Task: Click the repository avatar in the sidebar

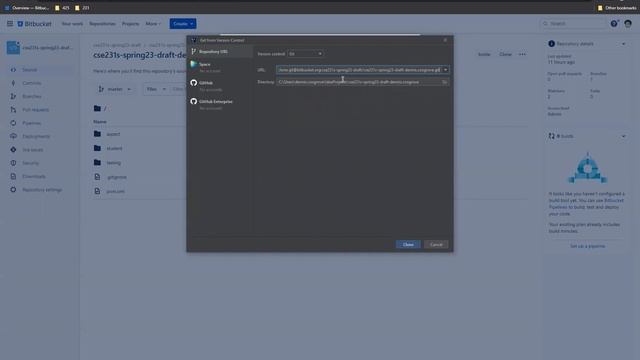Action: (13, 48)
